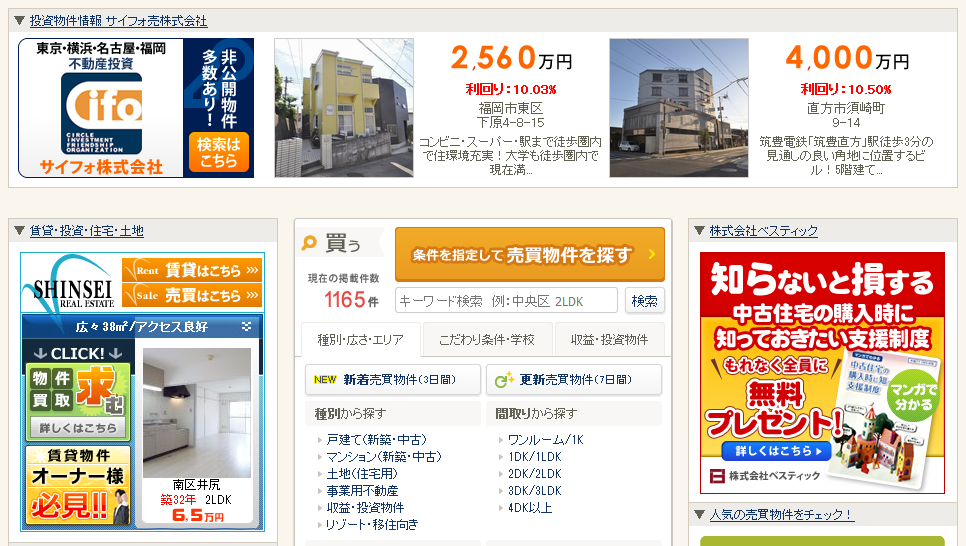Viewport: 966px width, 546px height.
Task: Click the 賃貸はこちら Rent button
Action: (192, 270)
